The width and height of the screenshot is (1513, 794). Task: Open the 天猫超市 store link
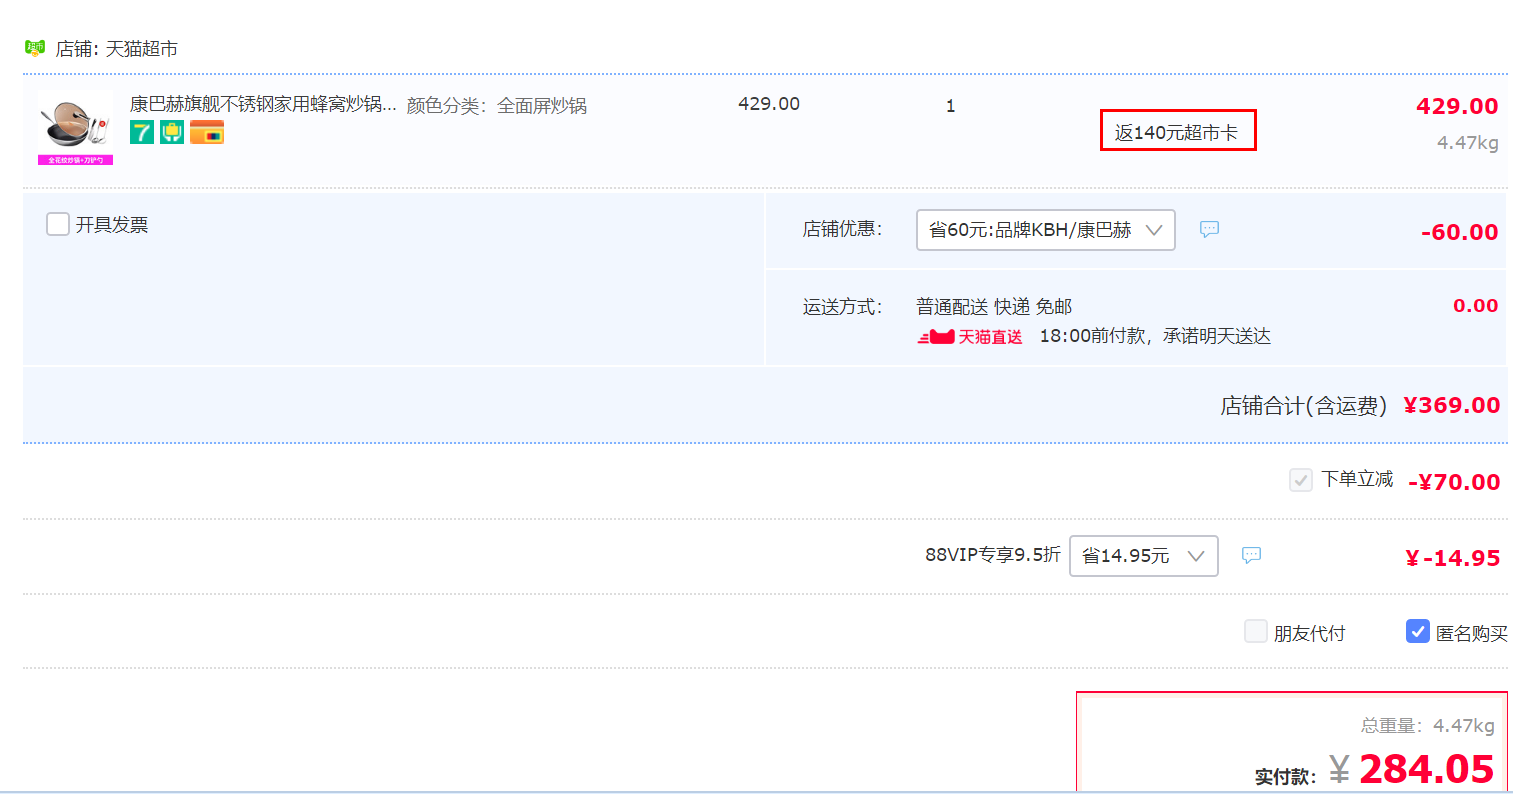click(142, 49)
